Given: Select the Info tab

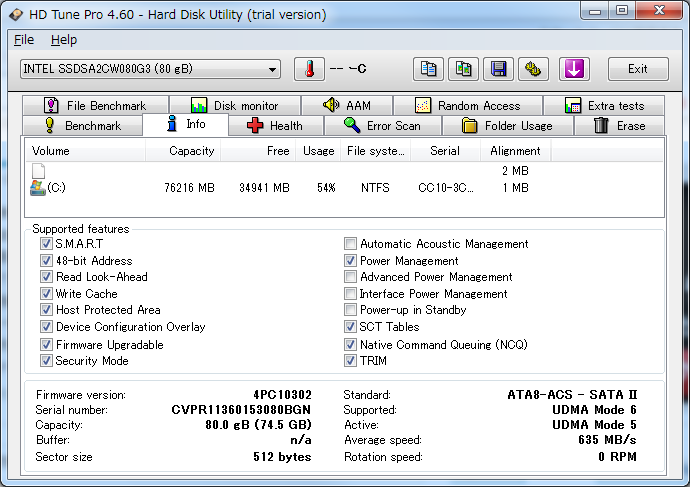Looking at the screenshot, I should click(x=186, y=124).
